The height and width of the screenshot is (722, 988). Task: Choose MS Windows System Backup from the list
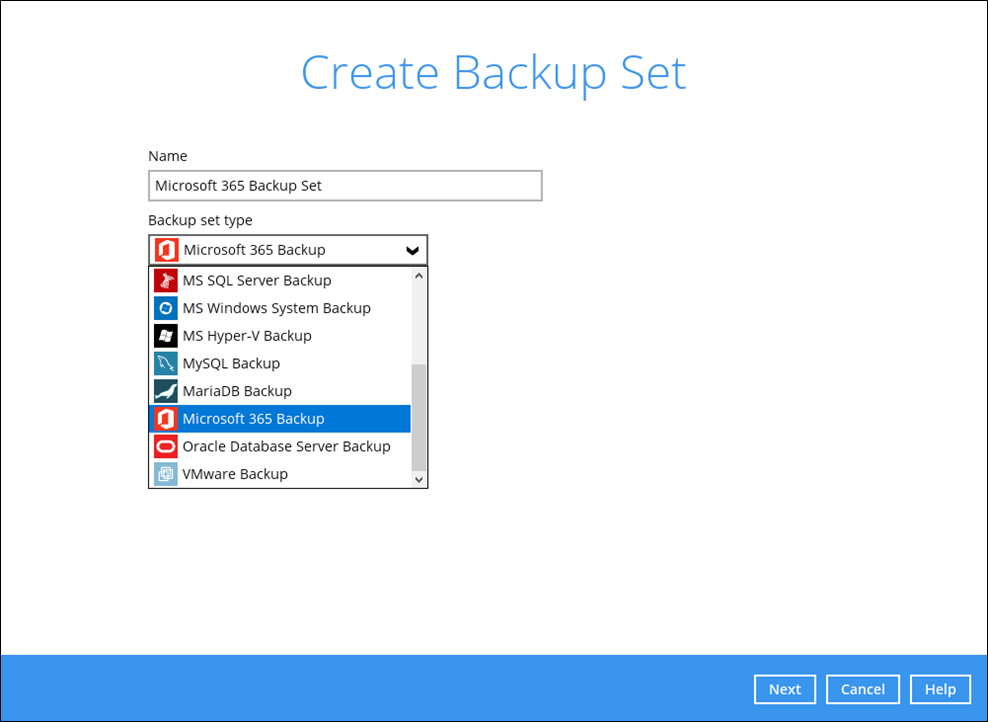click(x=280, y=308)
